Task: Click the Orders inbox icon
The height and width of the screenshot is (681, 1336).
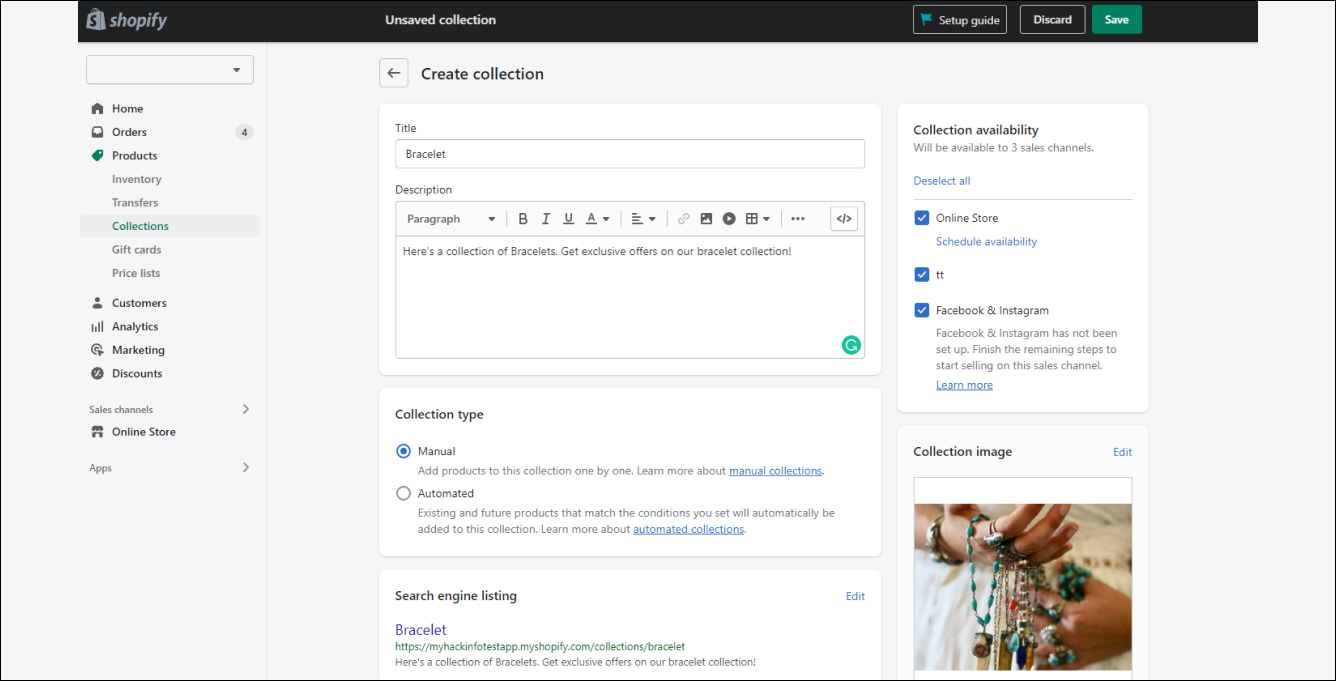Action: tap(97, 132)
